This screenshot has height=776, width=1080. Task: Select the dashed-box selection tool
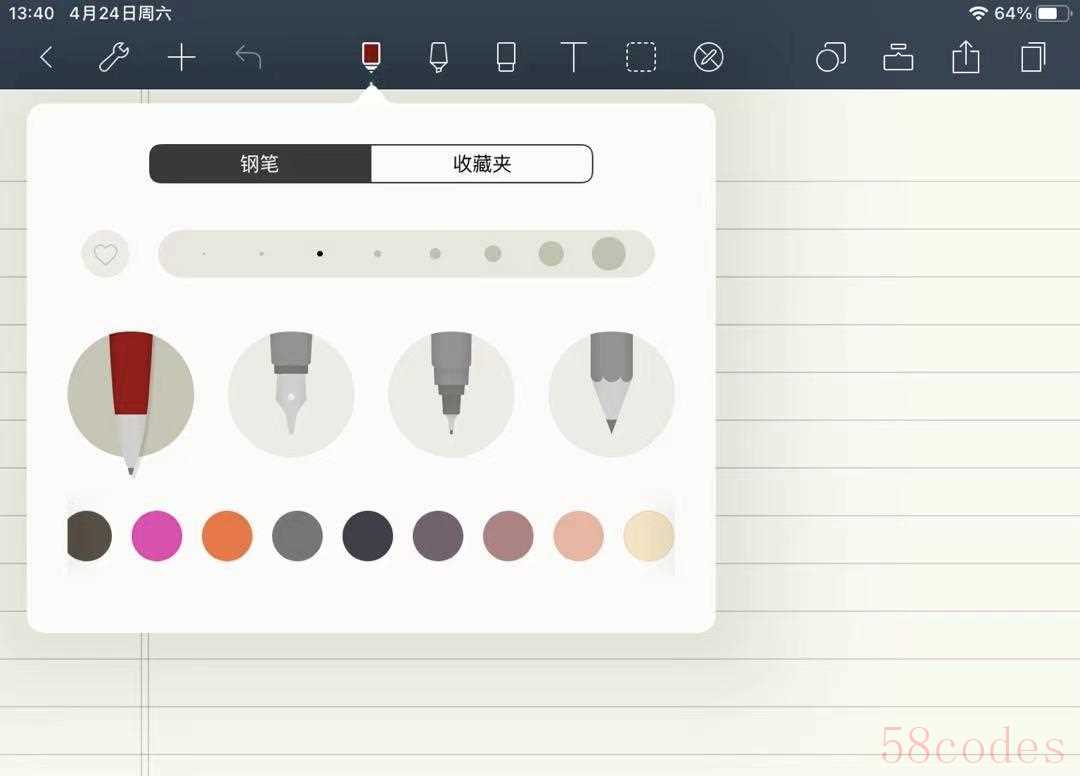tap(641, 57)
